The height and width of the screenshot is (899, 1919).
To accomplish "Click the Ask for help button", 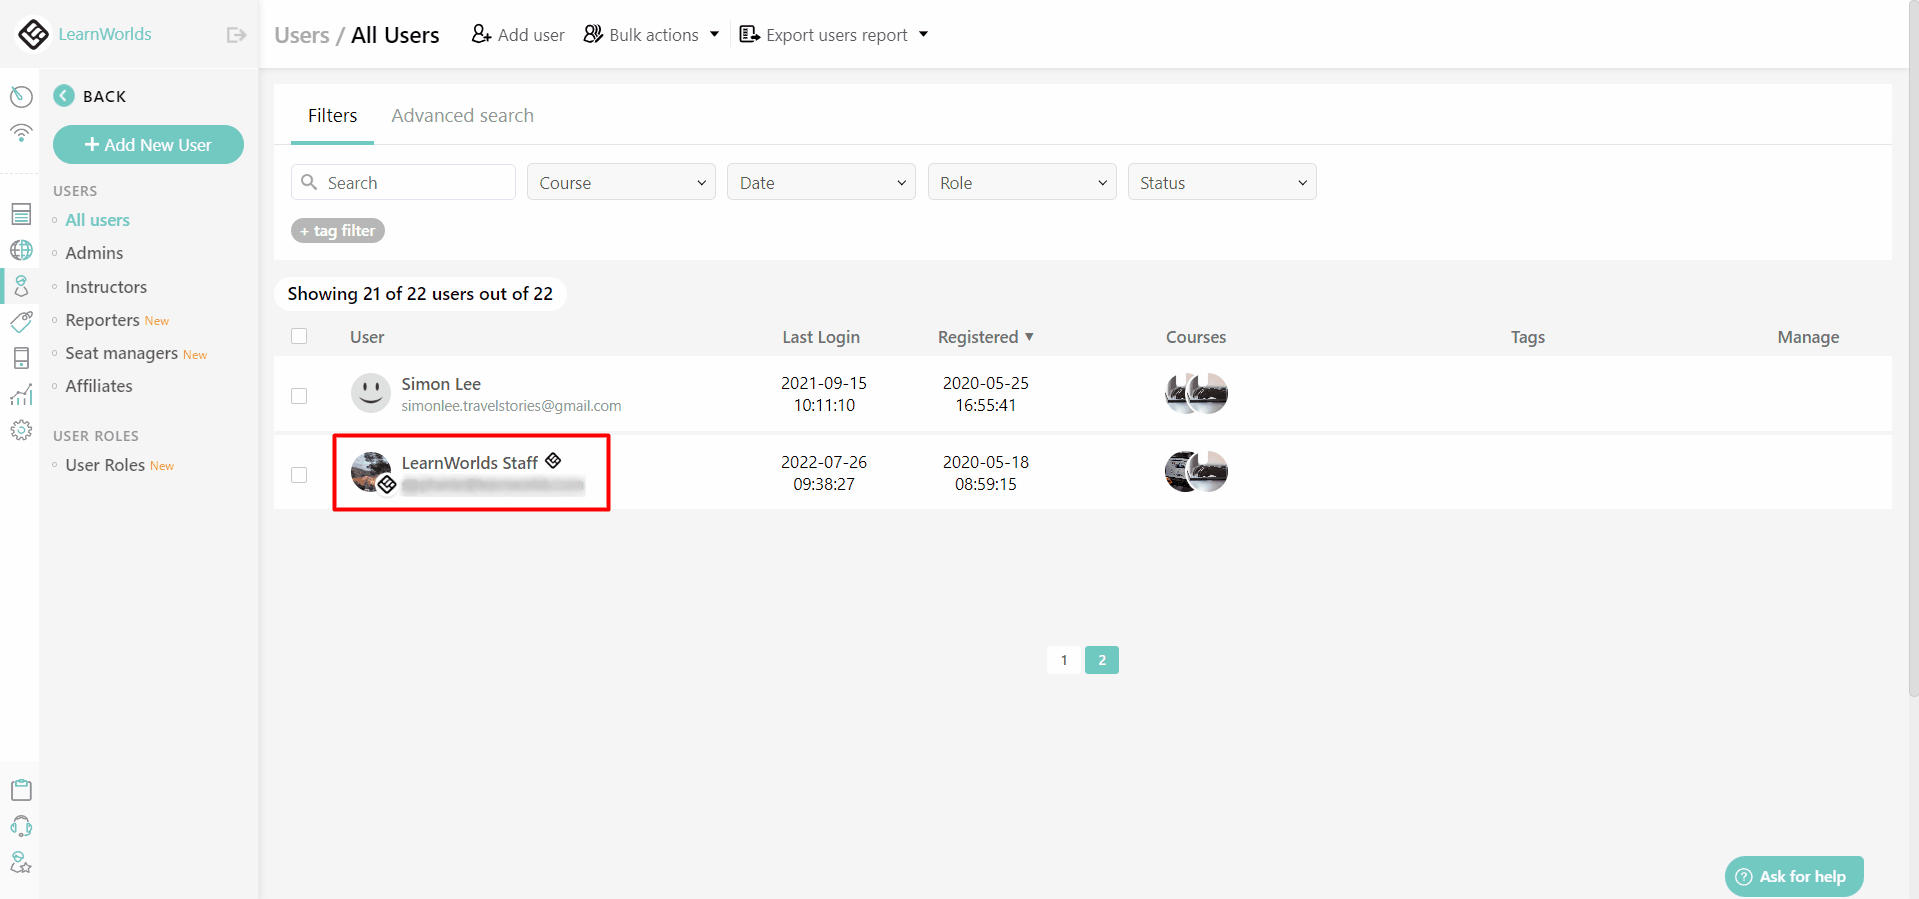I will (x=1794, y=876).
